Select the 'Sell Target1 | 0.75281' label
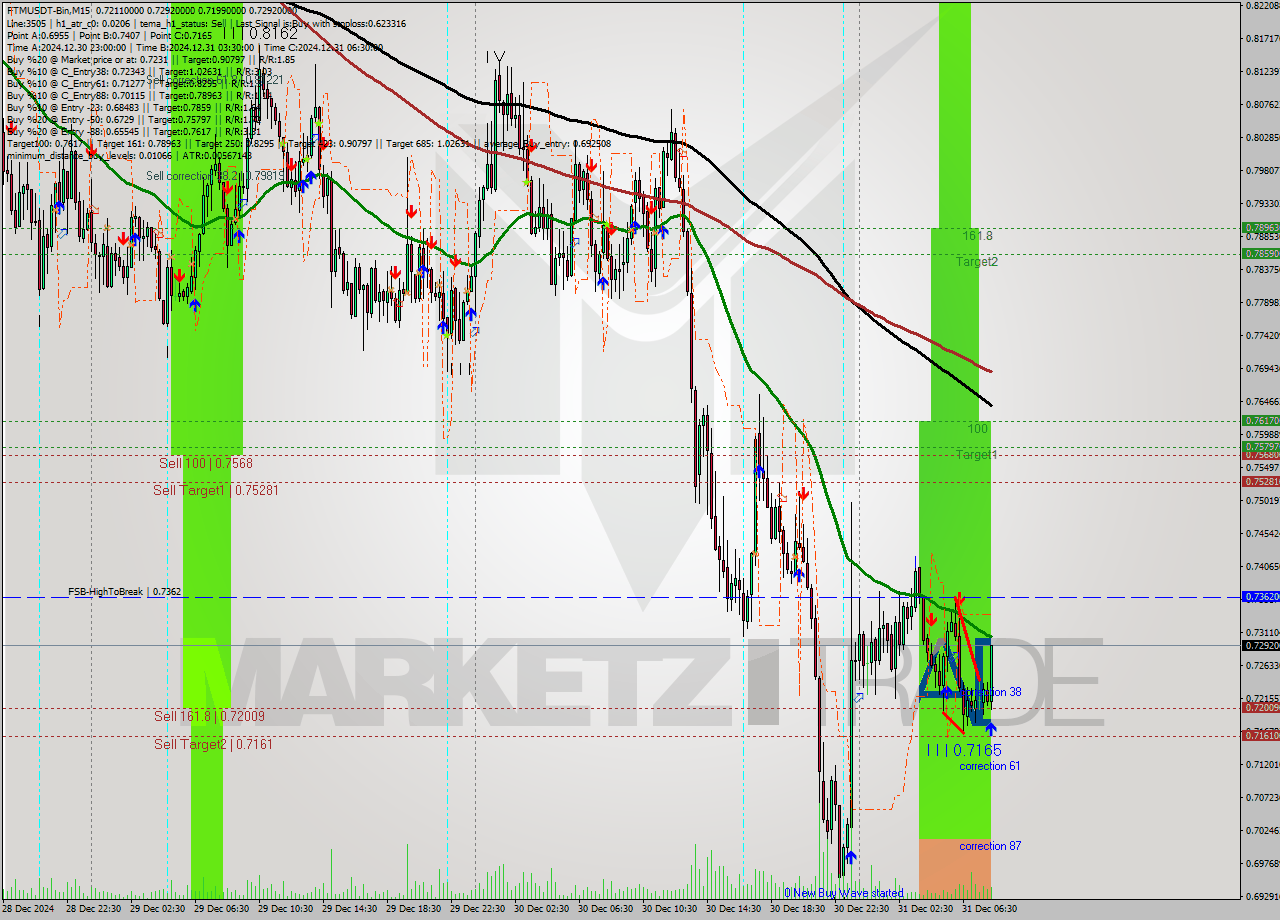 coord(215,490)
